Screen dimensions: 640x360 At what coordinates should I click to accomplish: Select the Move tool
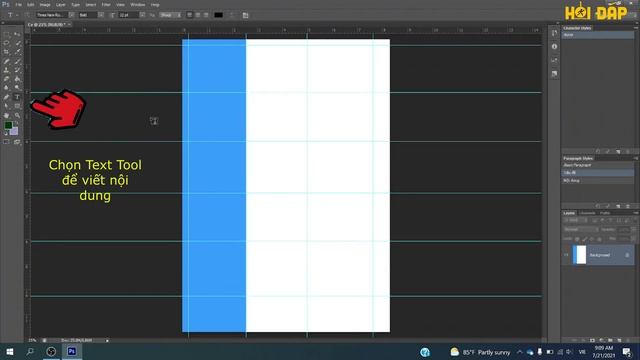pyautogui.click(x=17, y=34)
